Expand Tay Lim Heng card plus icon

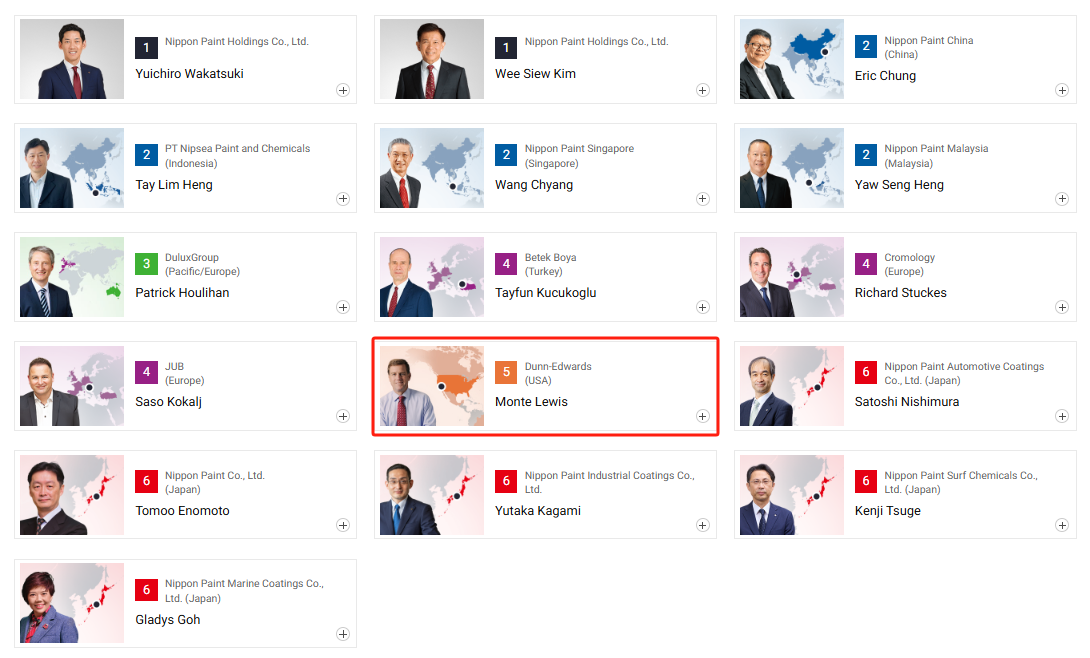click(x=343, y=199)
